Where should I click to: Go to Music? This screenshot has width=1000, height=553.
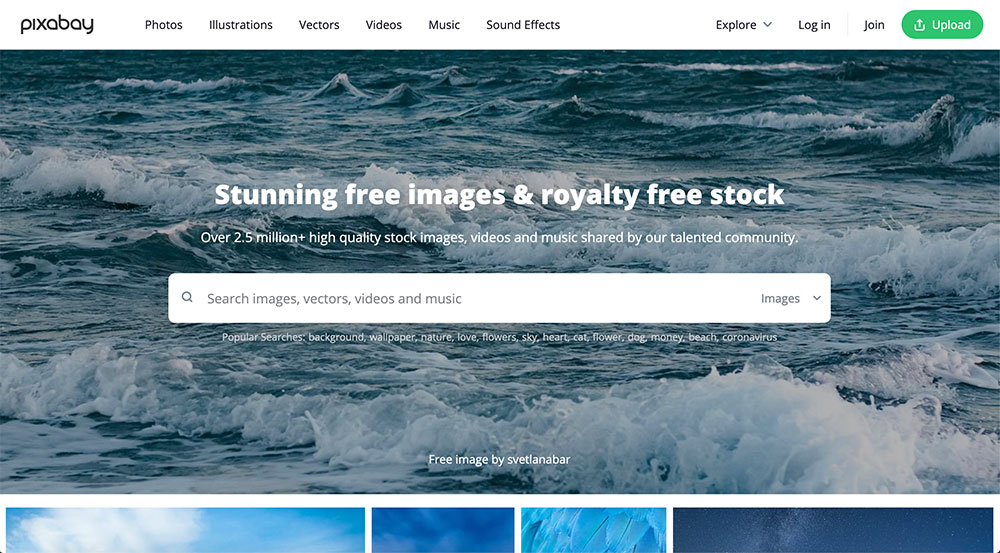click(x=444, y=25)
